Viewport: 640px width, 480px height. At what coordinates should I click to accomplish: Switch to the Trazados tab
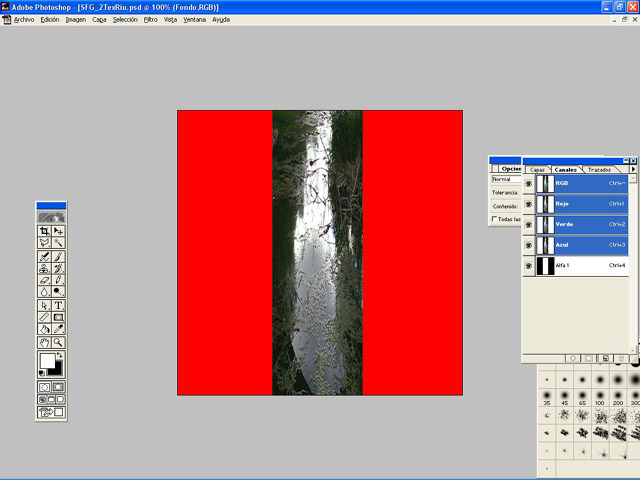click(x=599, y=170)
